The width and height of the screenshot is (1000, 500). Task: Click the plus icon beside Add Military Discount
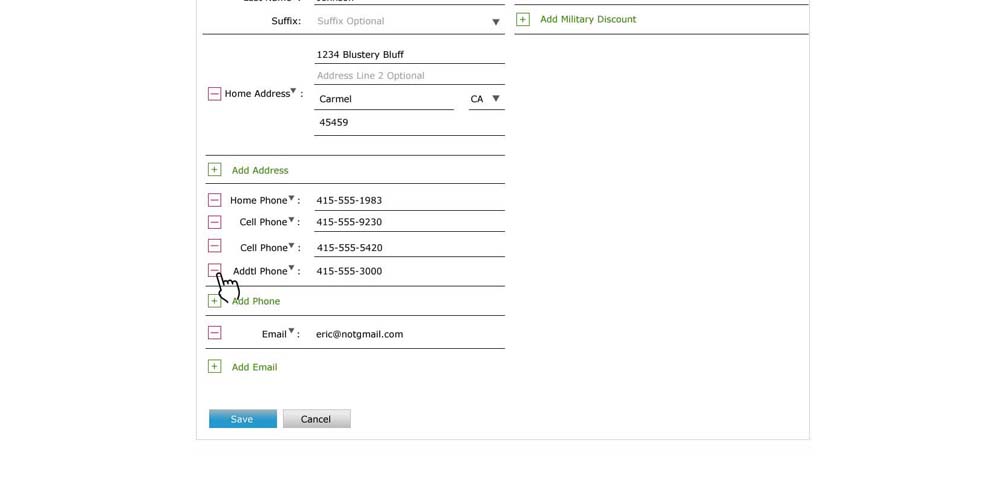(x=522, y=20)
